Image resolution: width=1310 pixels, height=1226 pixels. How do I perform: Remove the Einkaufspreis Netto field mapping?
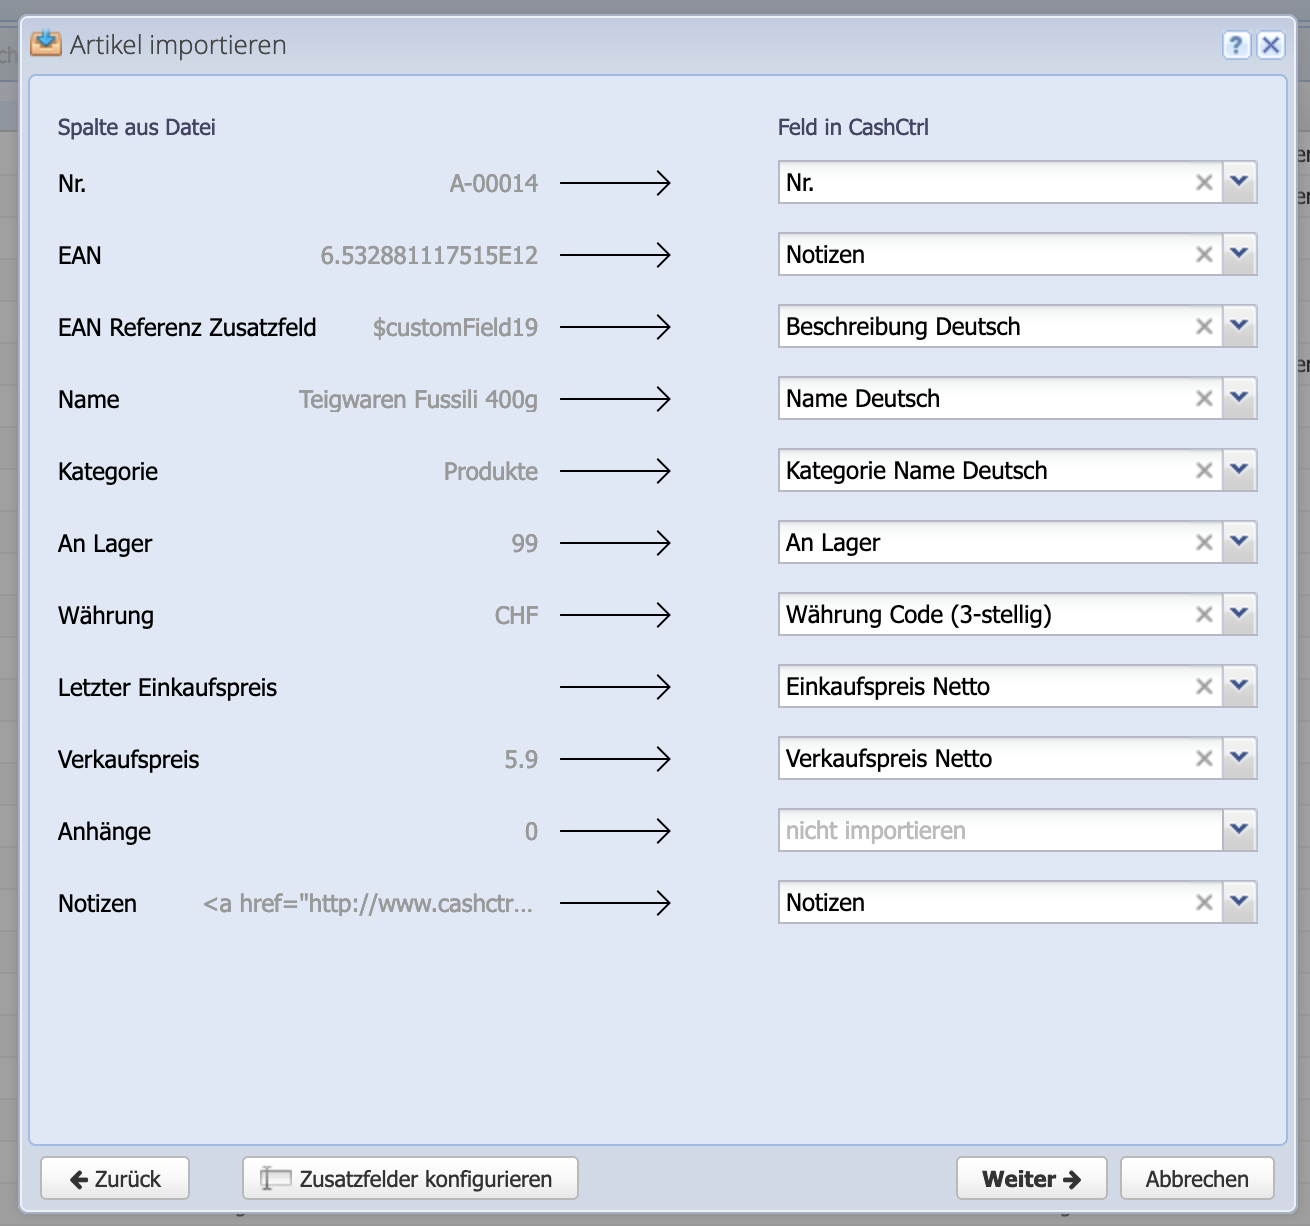pyautogui.click(x=1205, y=686)
